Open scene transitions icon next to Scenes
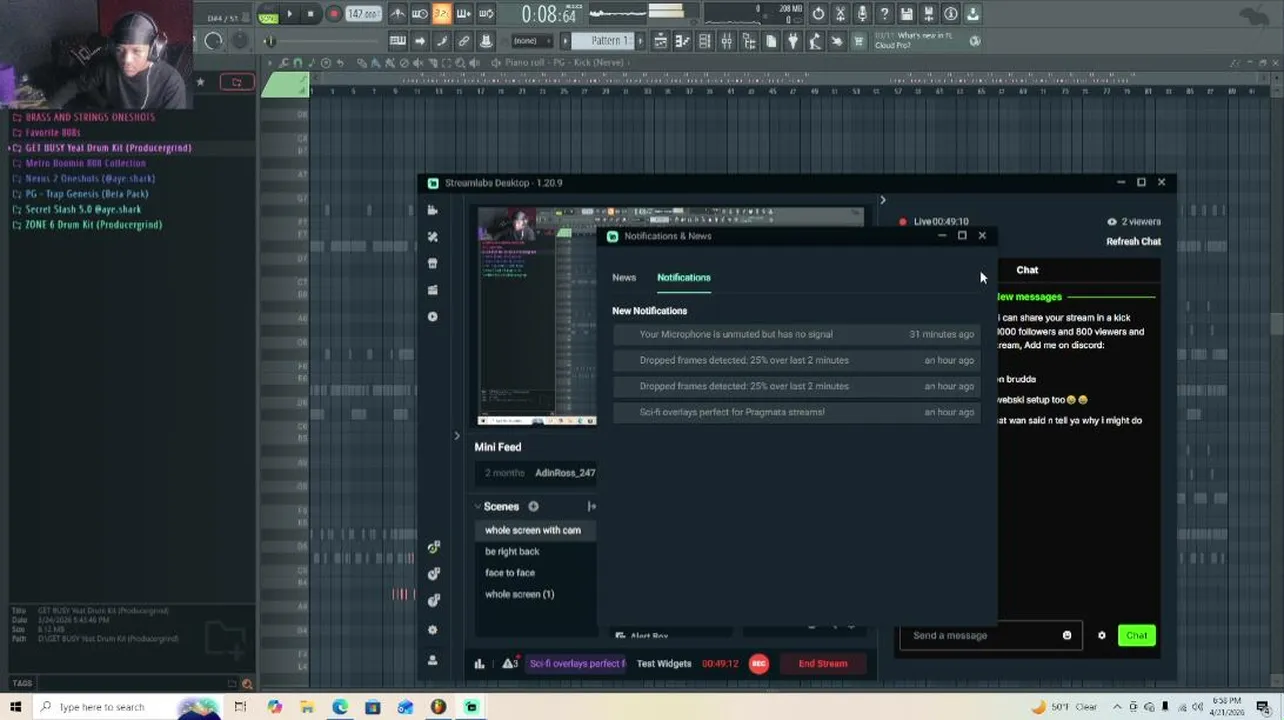 point(591,507)
